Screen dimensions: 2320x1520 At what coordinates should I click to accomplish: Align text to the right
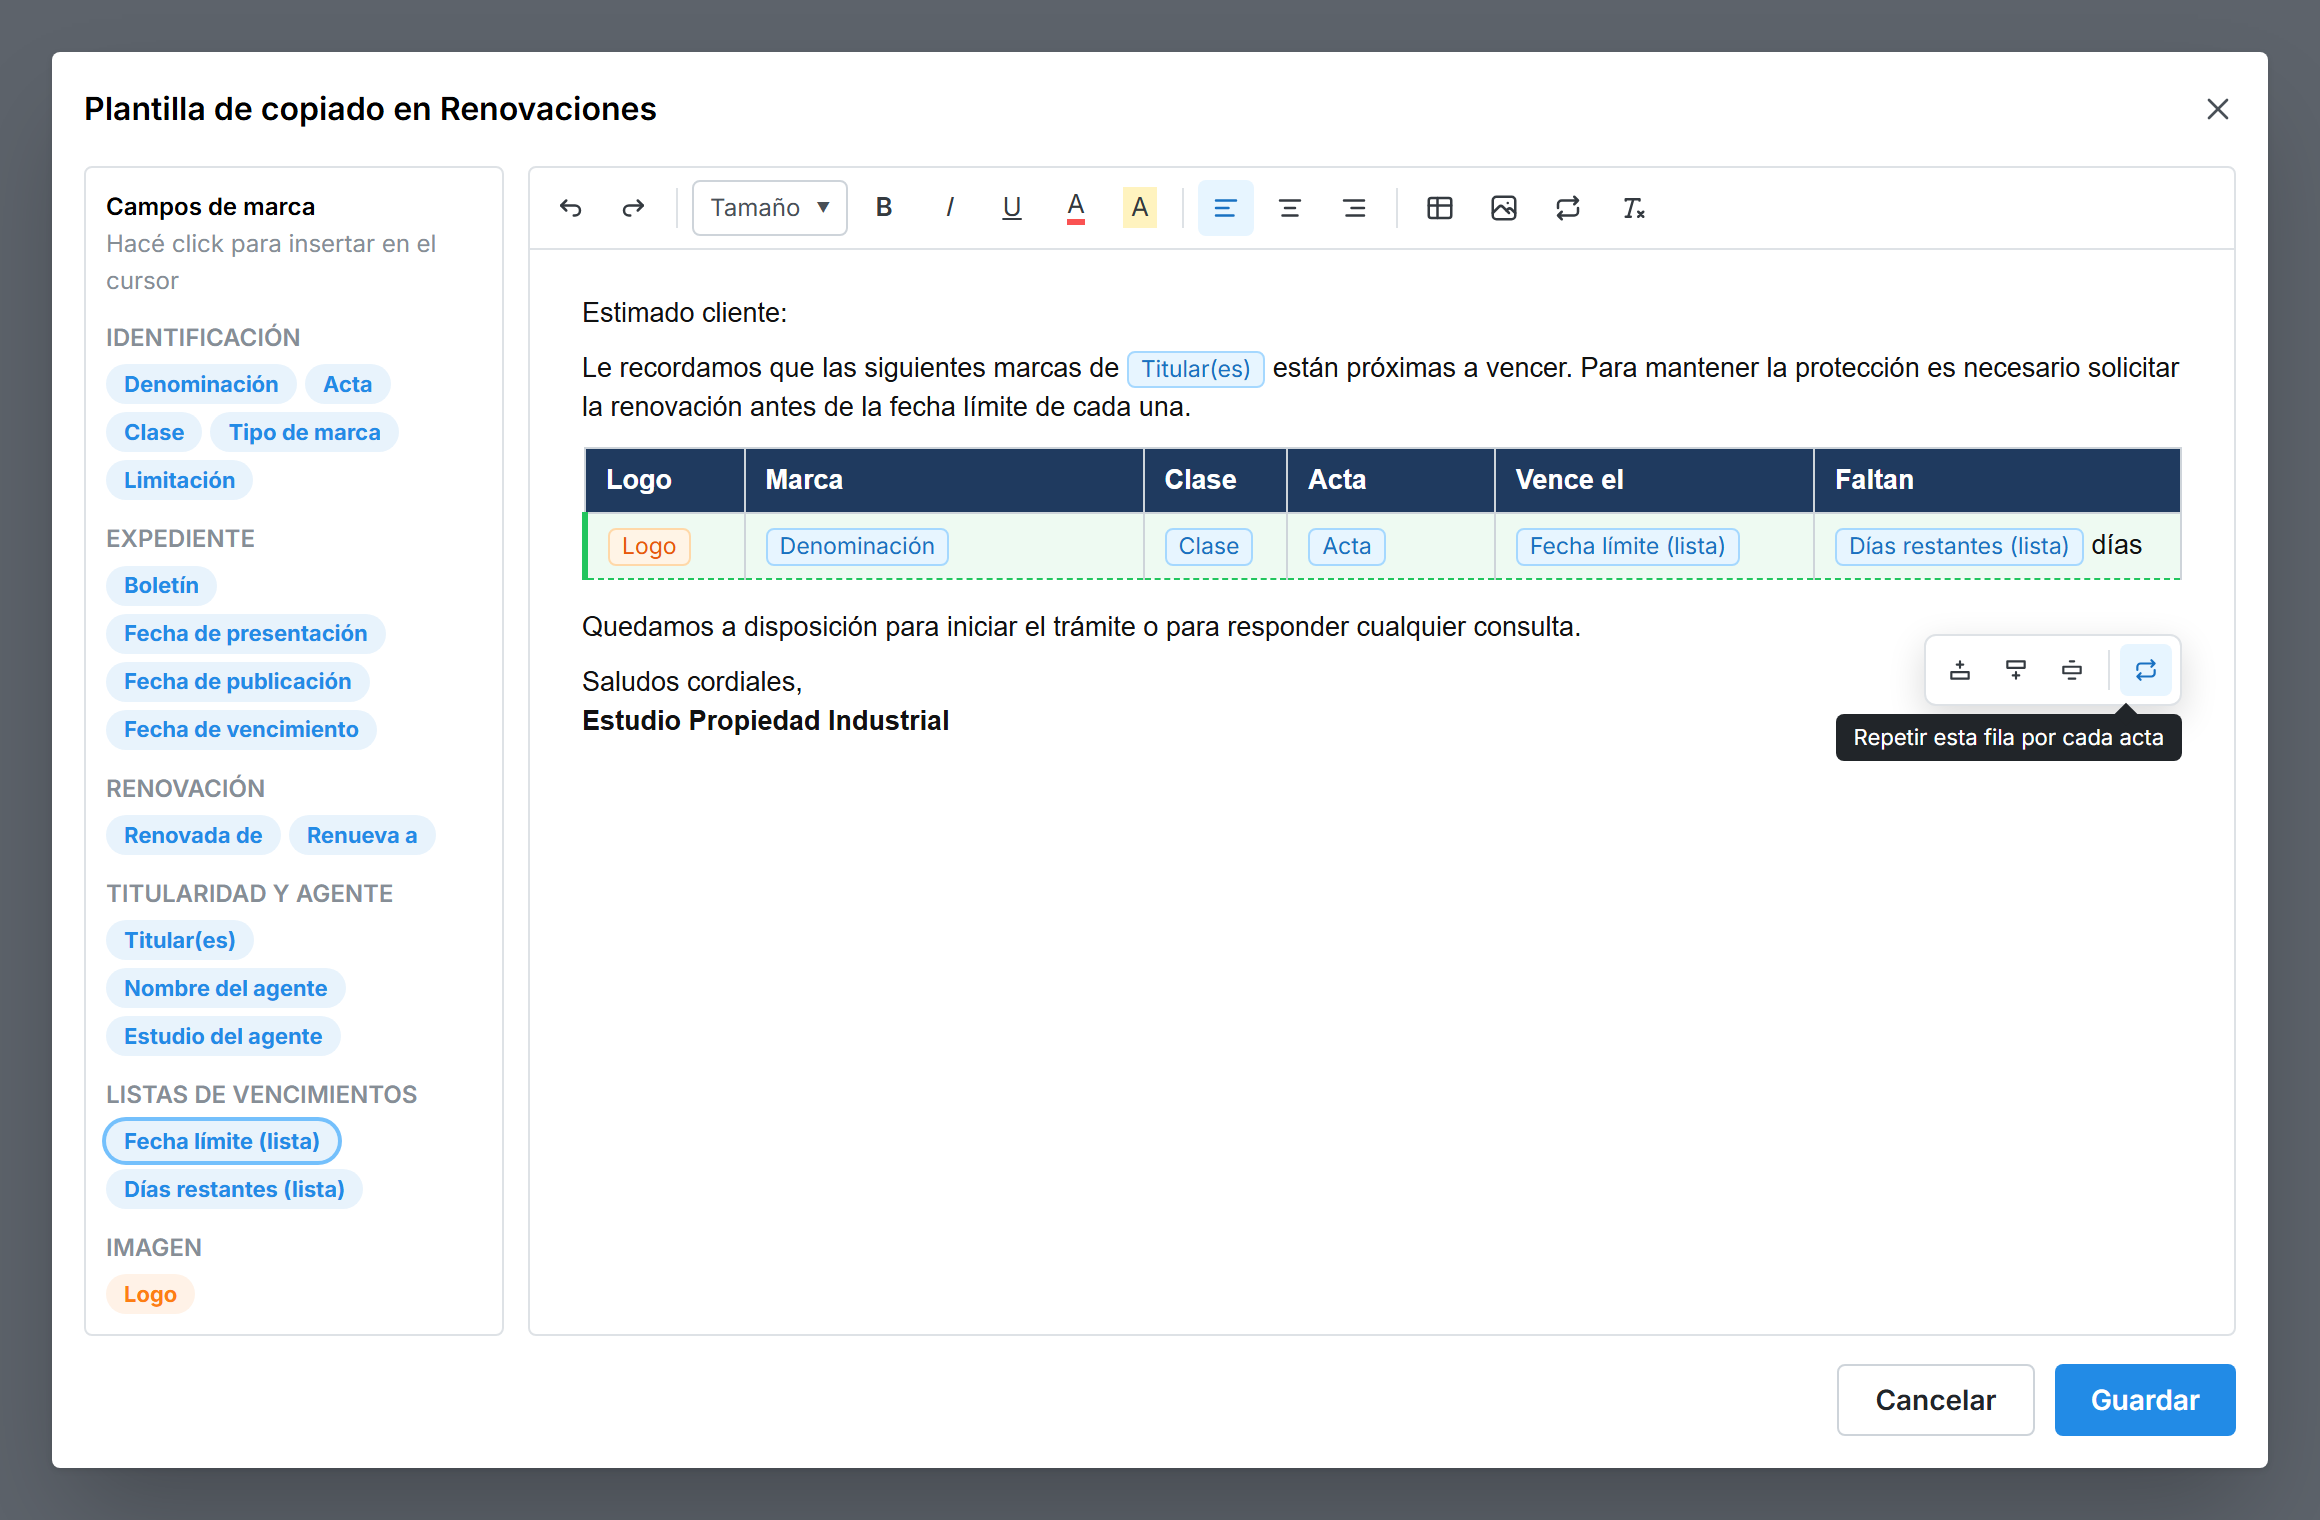[x=1354, y=208]
